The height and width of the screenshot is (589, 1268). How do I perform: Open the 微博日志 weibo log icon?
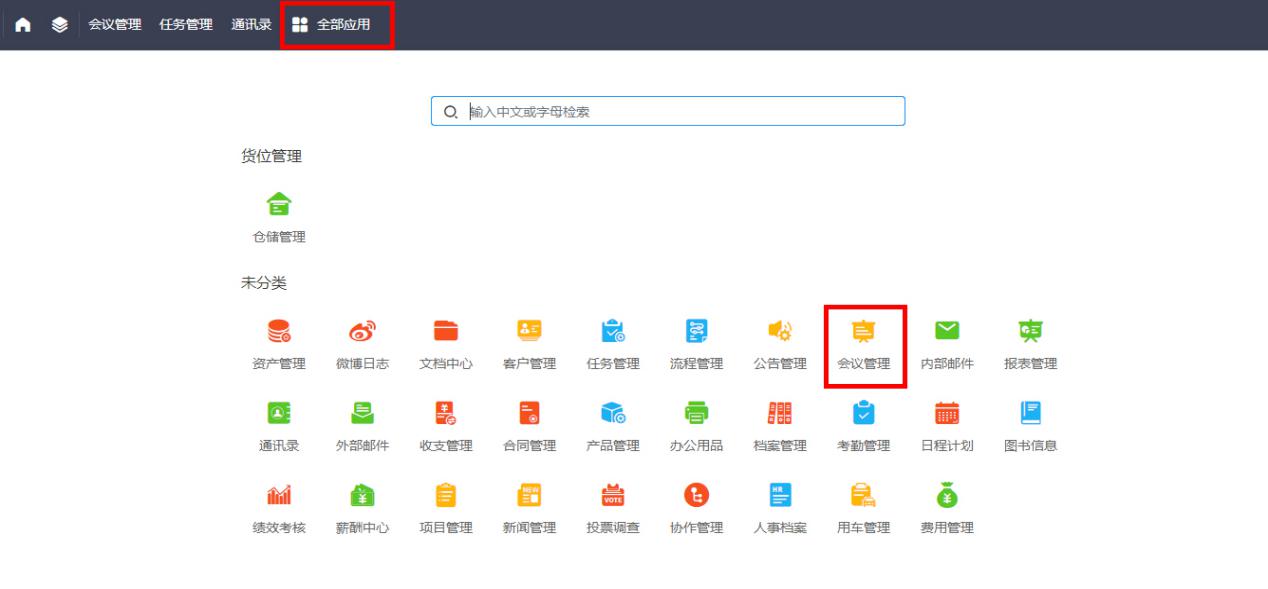362,332
